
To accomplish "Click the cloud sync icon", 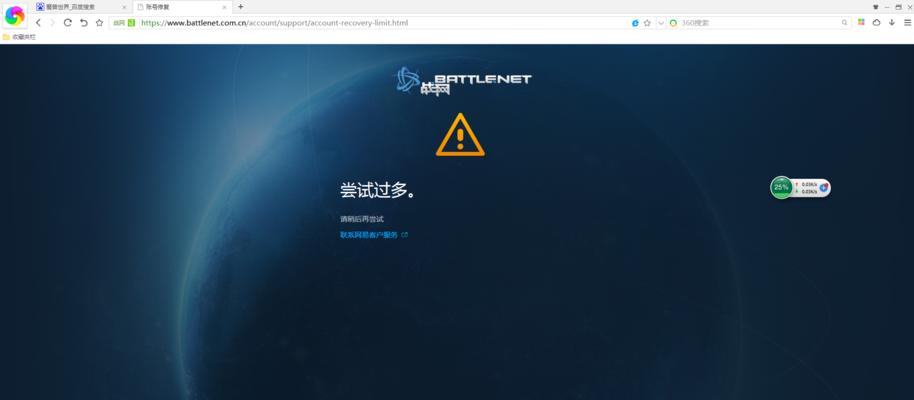I will (x=876, y=22).
